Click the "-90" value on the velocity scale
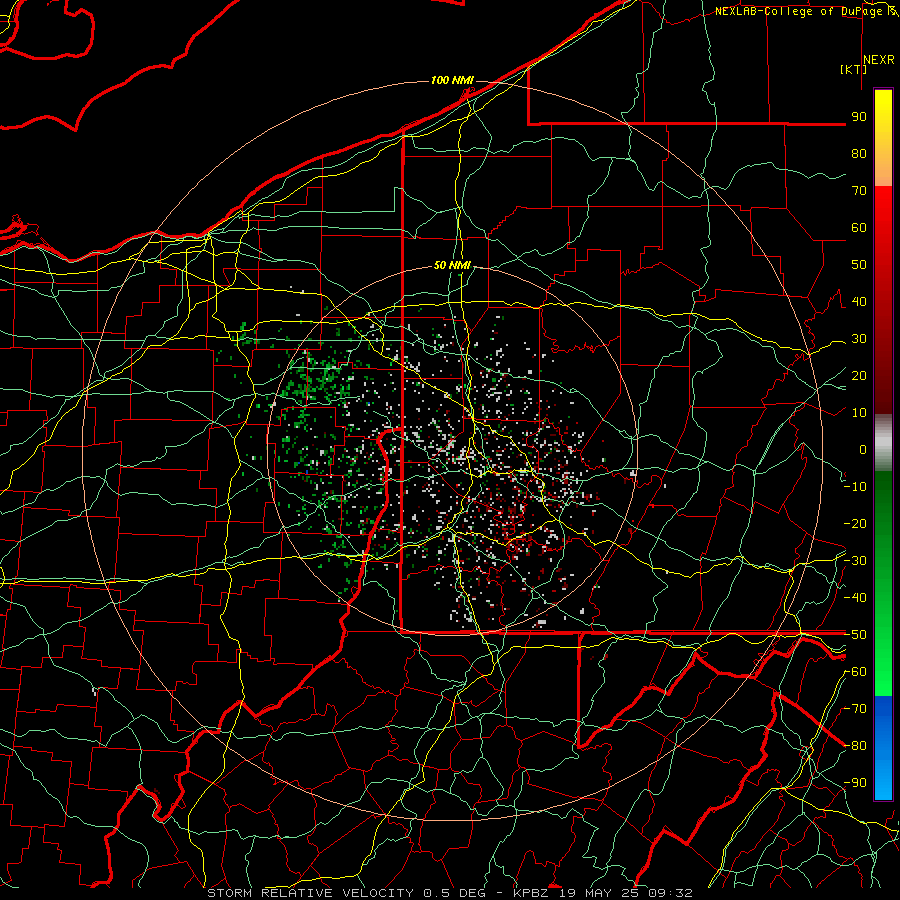Screen dimensions: 900x900 click(855, 783)
